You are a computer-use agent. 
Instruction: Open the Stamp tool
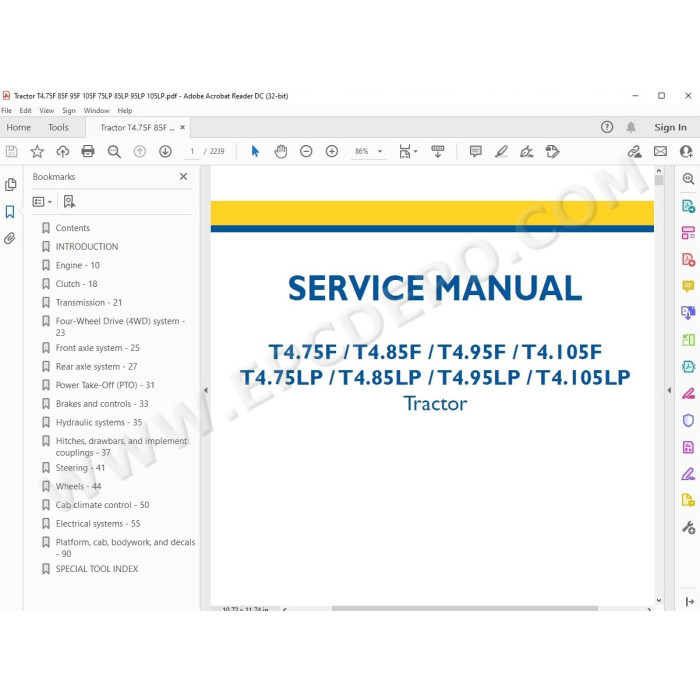click(x=552, y=152)
